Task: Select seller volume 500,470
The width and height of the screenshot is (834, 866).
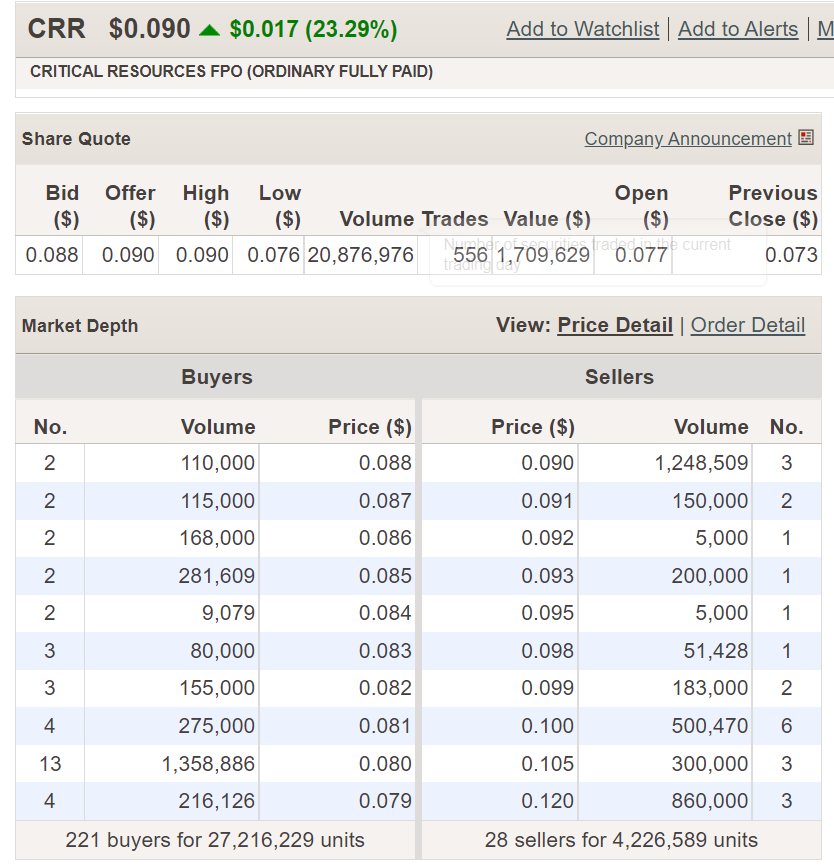Action: coord(710,726)
